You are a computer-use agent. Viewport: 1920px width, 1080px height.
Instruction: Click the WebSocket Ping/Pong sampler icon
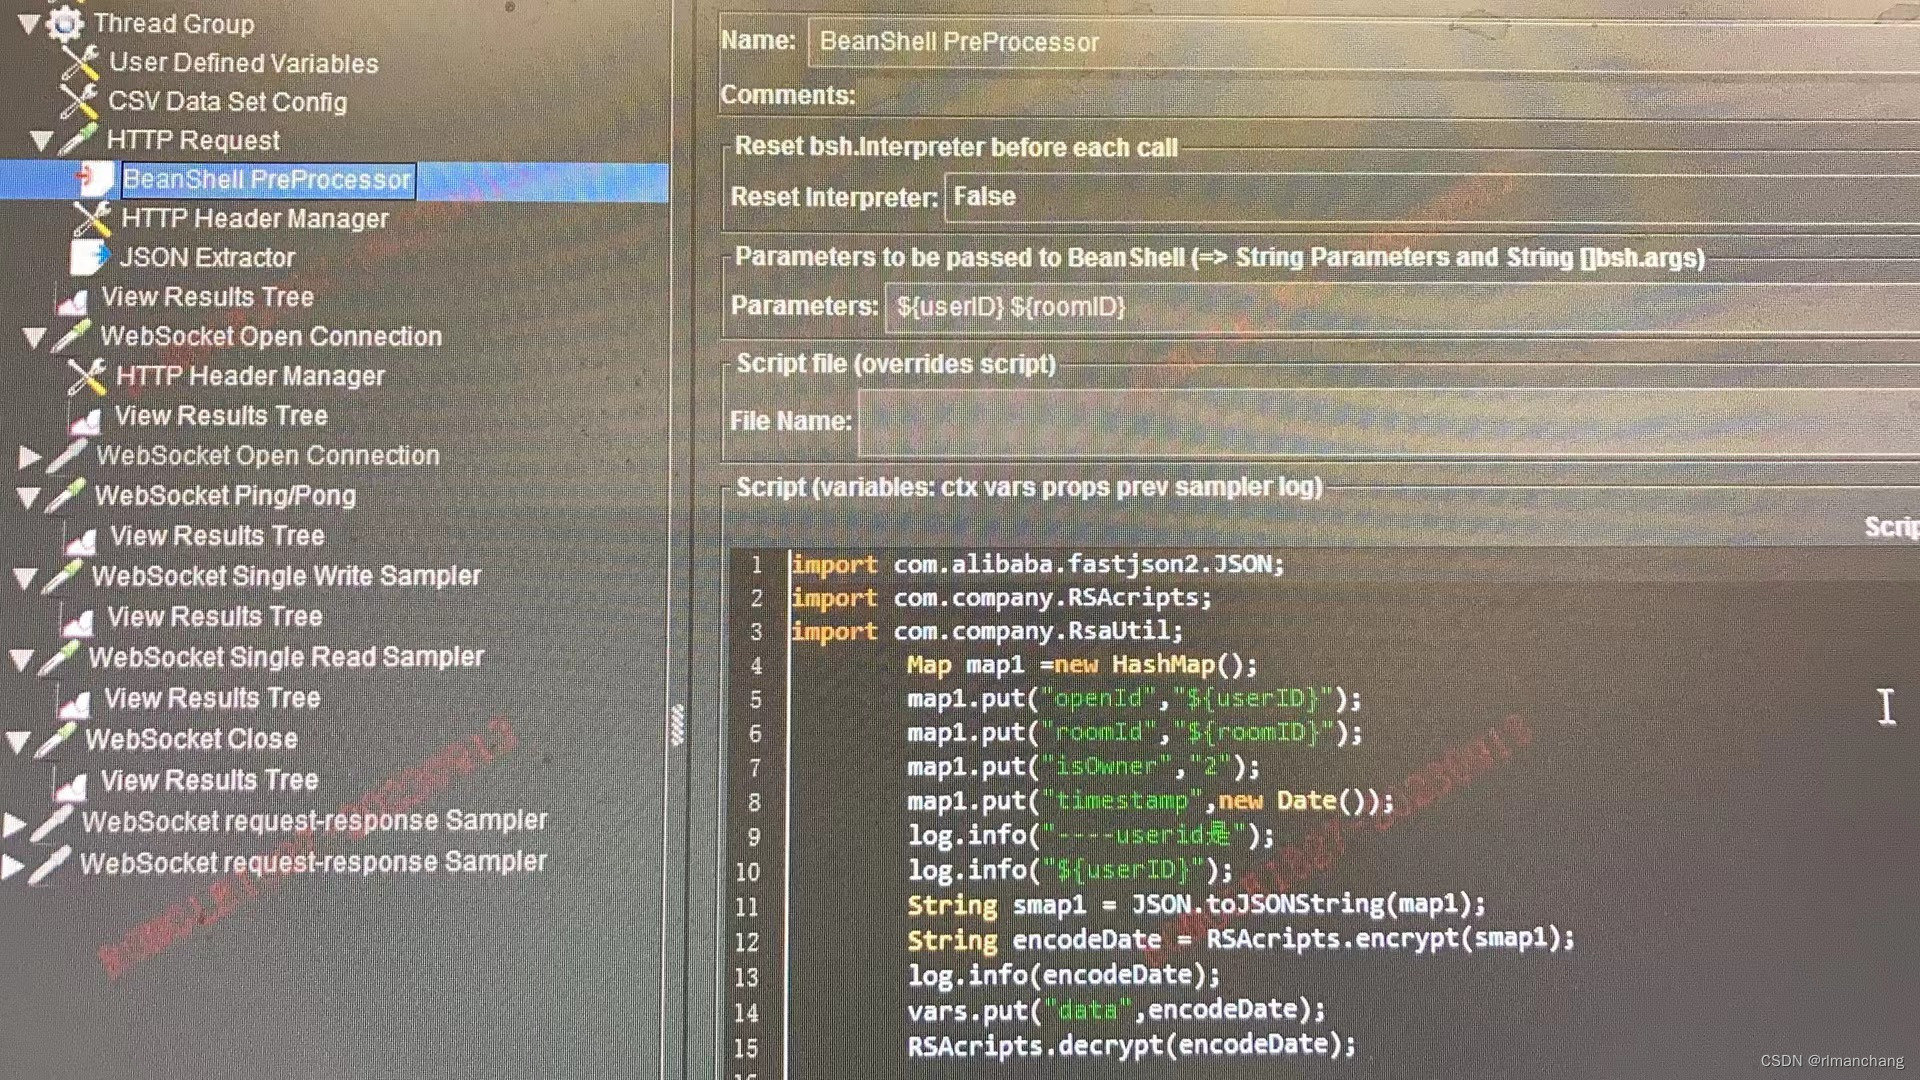pos(65,495)
